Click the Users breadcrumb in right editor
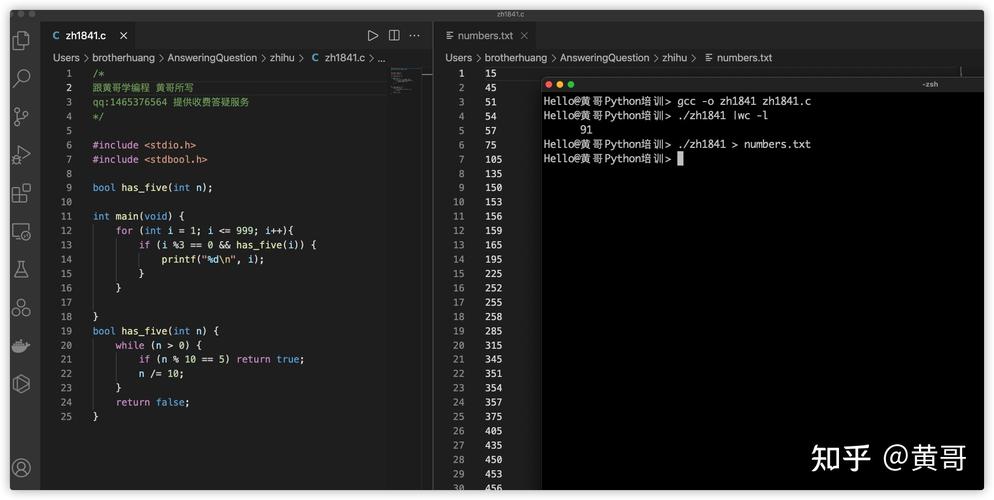Image resolution: width=994 pixels, height=500 pixels. tap(458, 58)
